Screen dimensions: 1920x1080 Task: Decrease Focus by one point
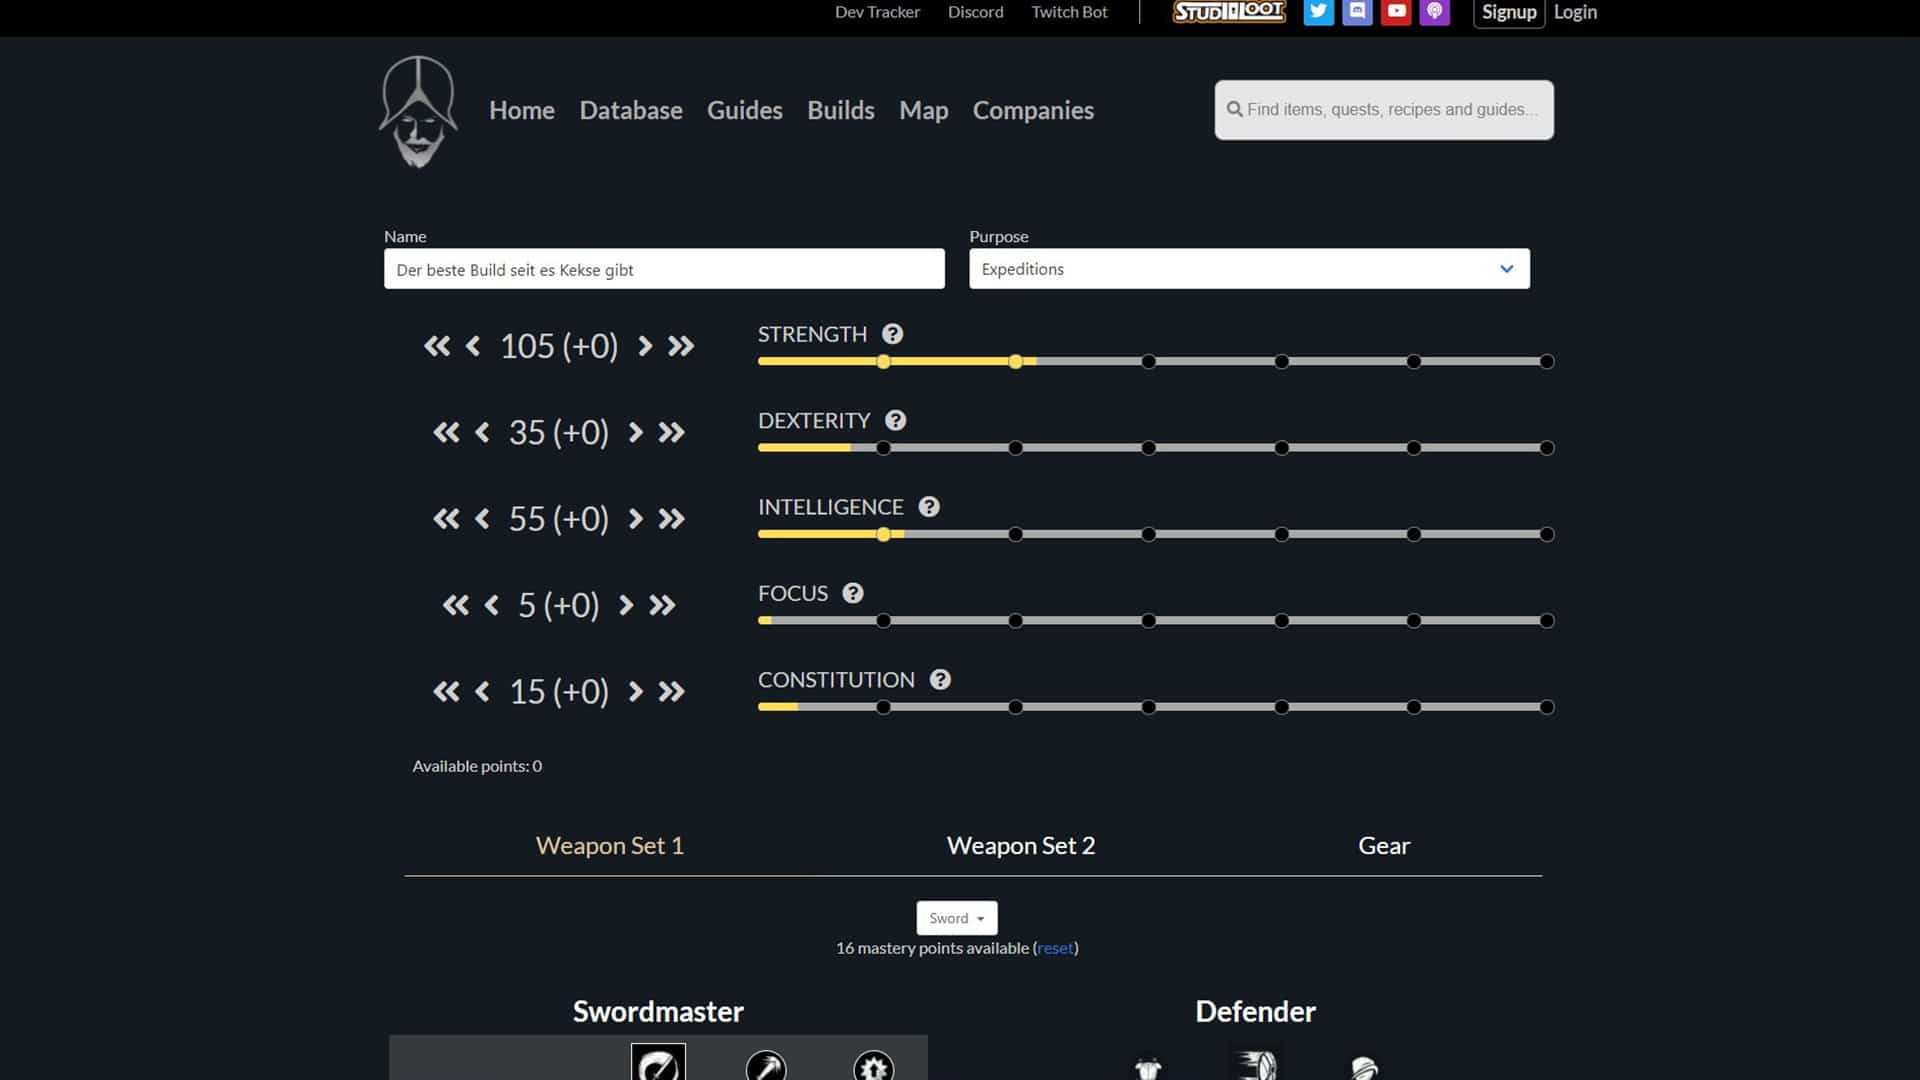pyautogui.click(x=491, y=605)
